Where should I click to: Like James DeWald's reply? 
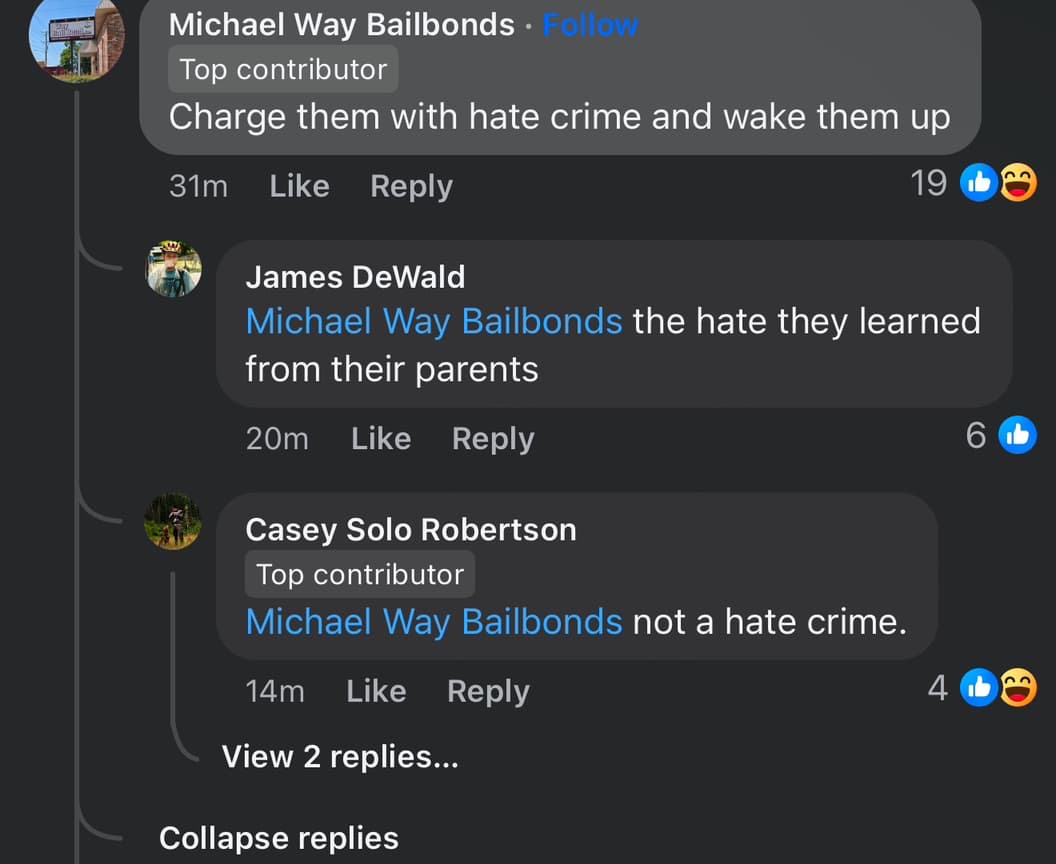(x=381, y=438)
